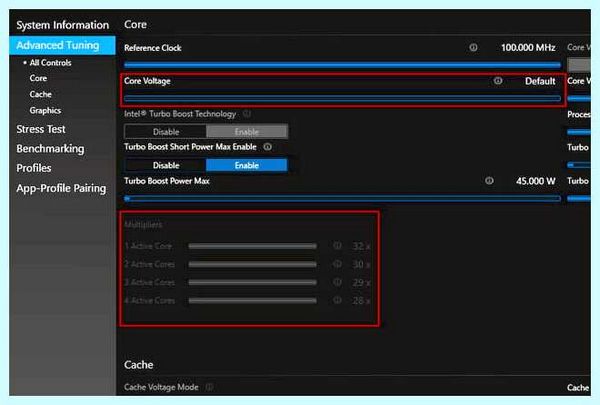Open the Benchmarking section
The image size is (600, 405).
(50, 149)
